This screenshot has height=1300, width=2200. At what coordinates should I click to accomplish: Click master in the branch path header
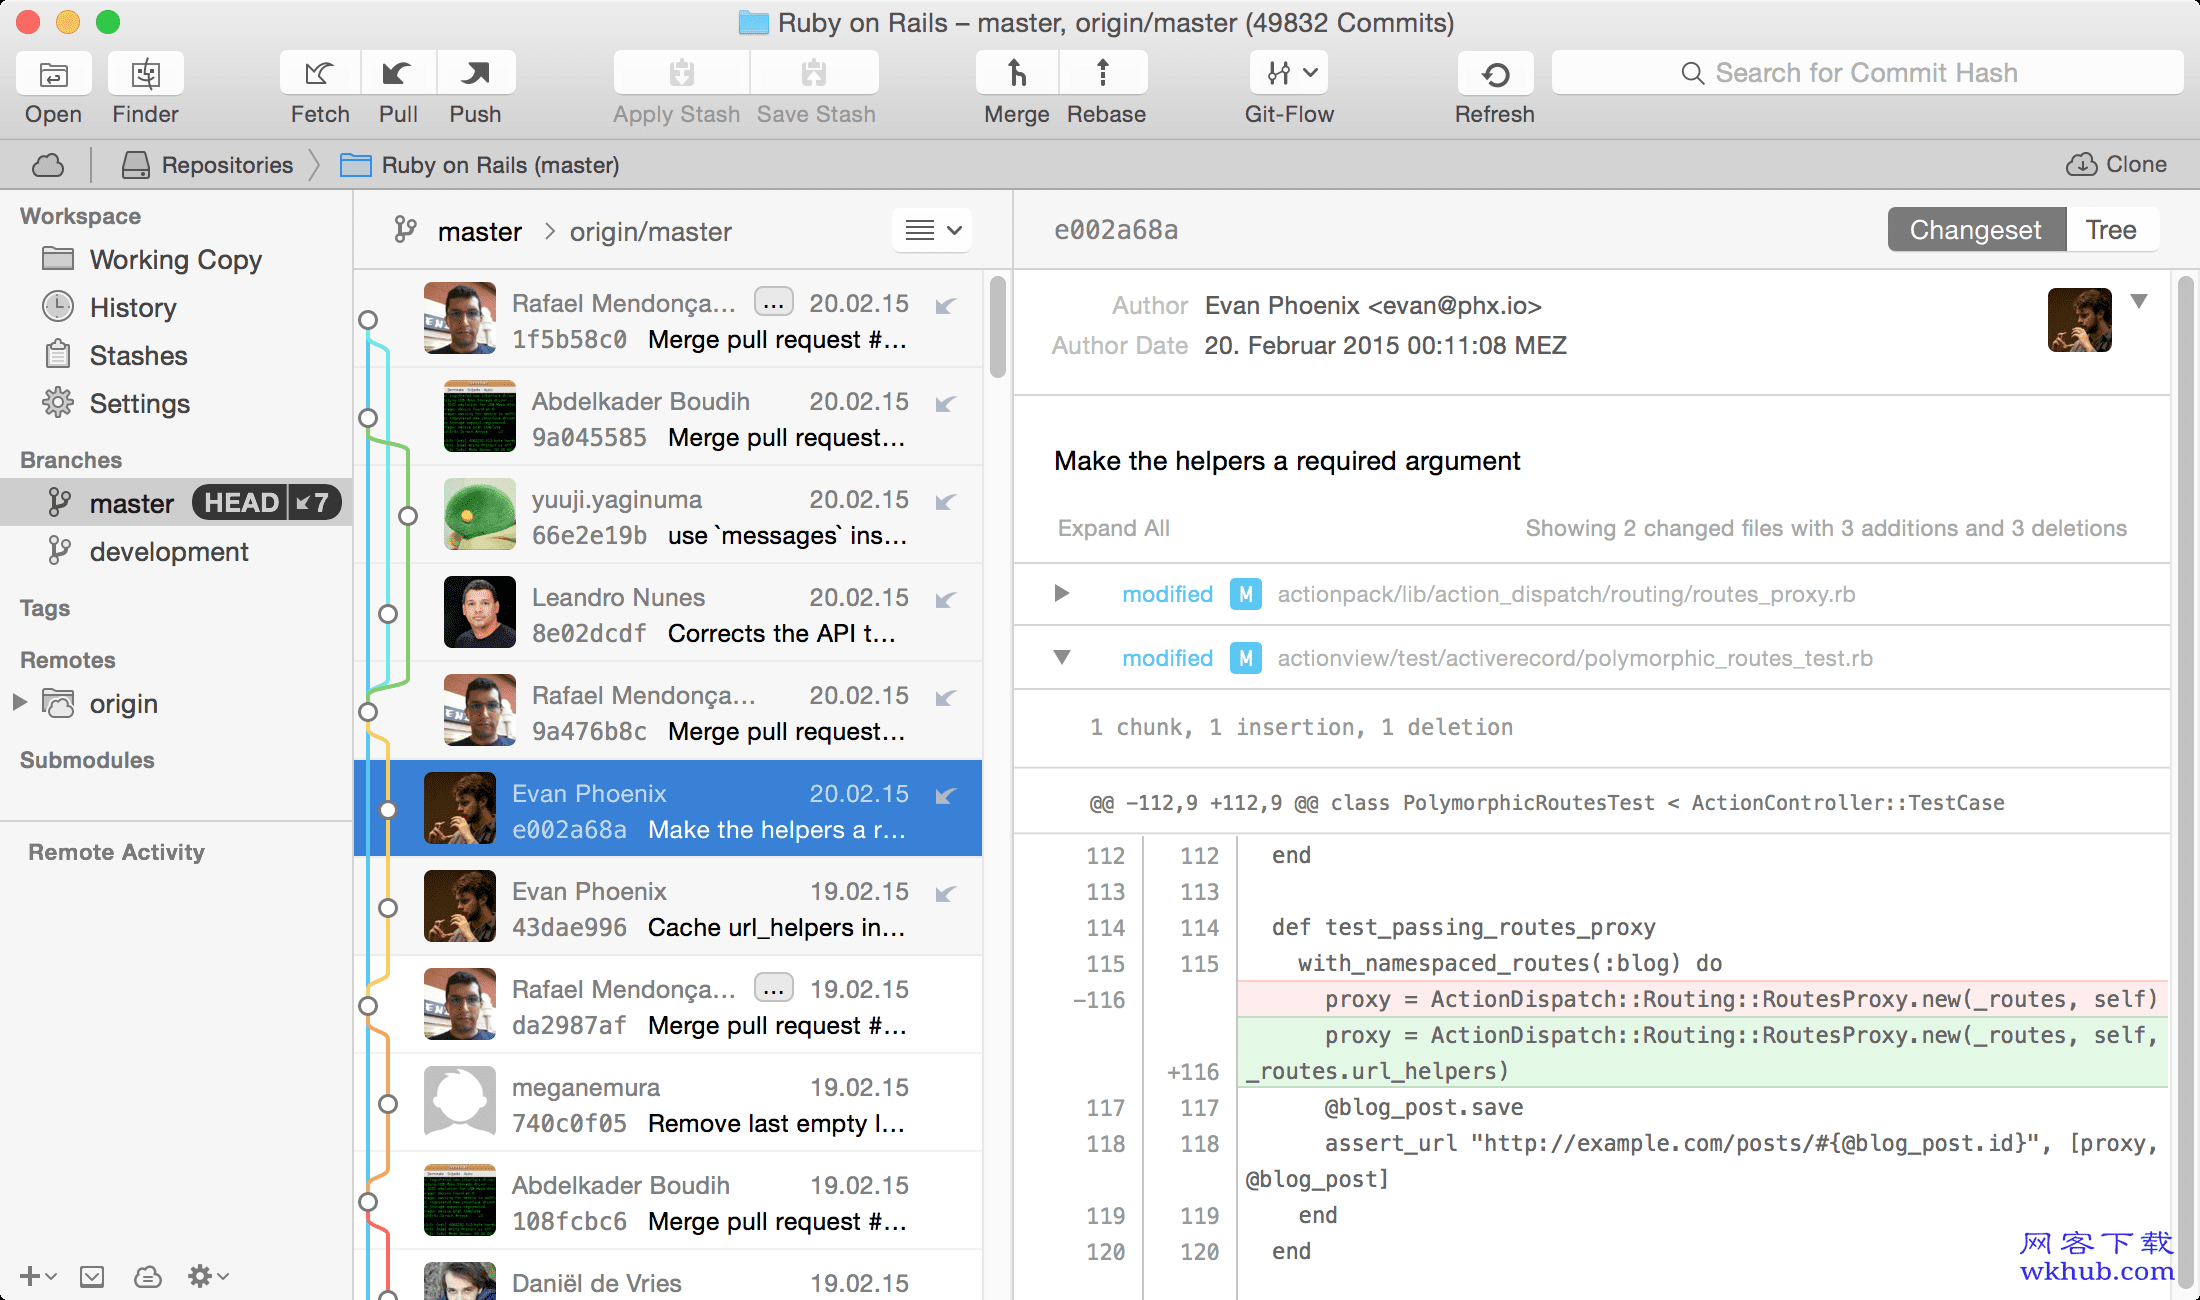(480, 232)
